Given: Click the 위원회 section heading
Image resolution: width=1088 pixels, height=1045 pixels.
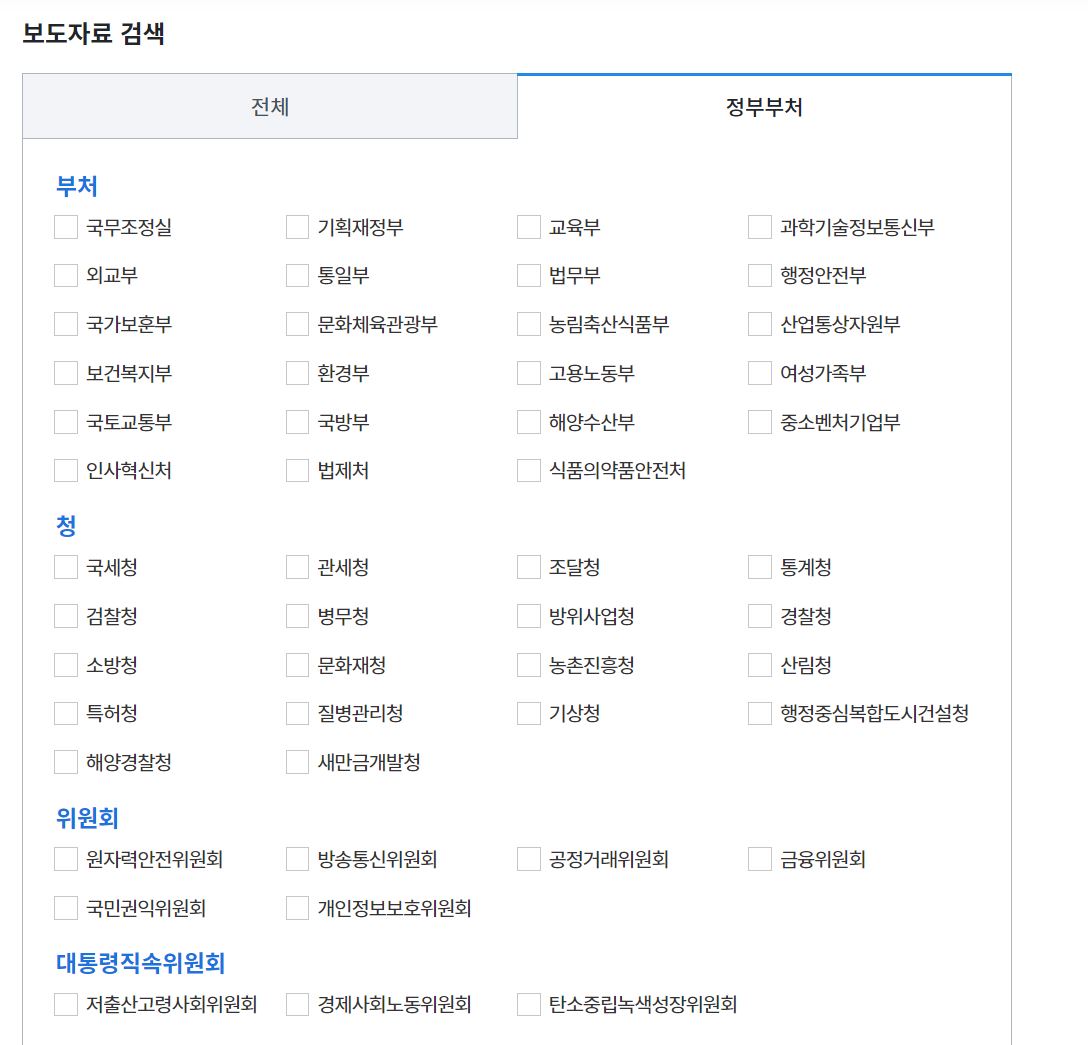Looking at the screenshot, I should pyautogui.click(x=87, y=818).
